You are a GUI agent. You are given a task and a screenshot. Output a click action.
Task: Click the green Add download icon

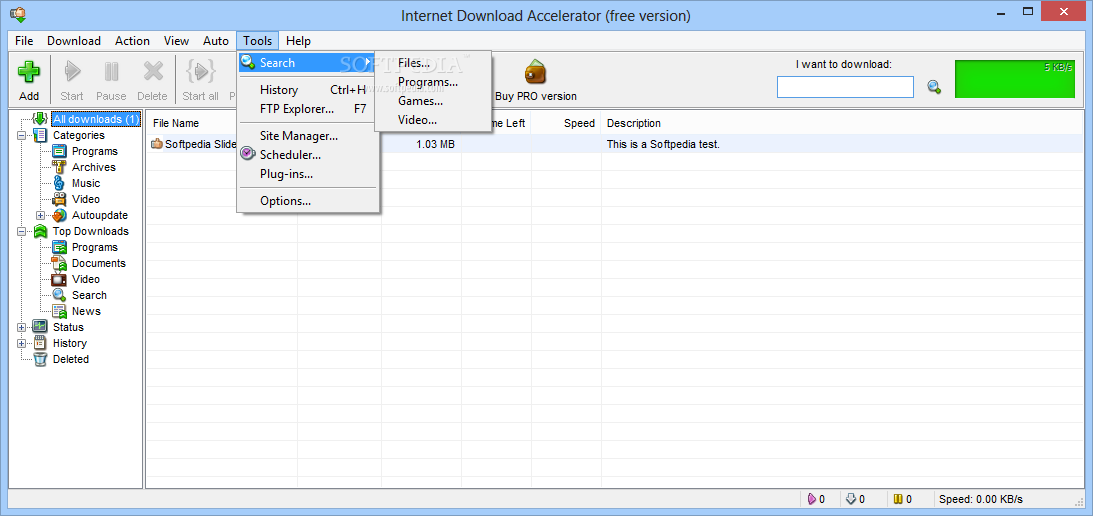[x=29, y=72]
